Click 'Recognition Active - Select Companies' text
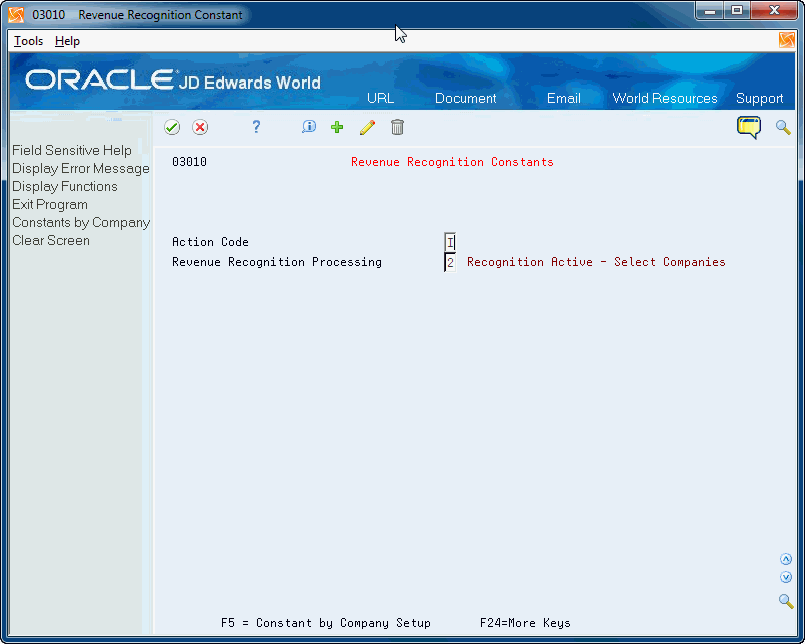This screenshot has height=644, width=805. pyautogui.click(x=596, y=262)
